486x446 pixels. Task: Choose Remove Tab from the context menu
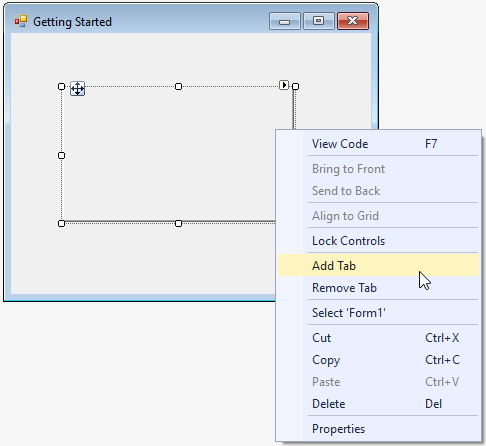point(378,287)
